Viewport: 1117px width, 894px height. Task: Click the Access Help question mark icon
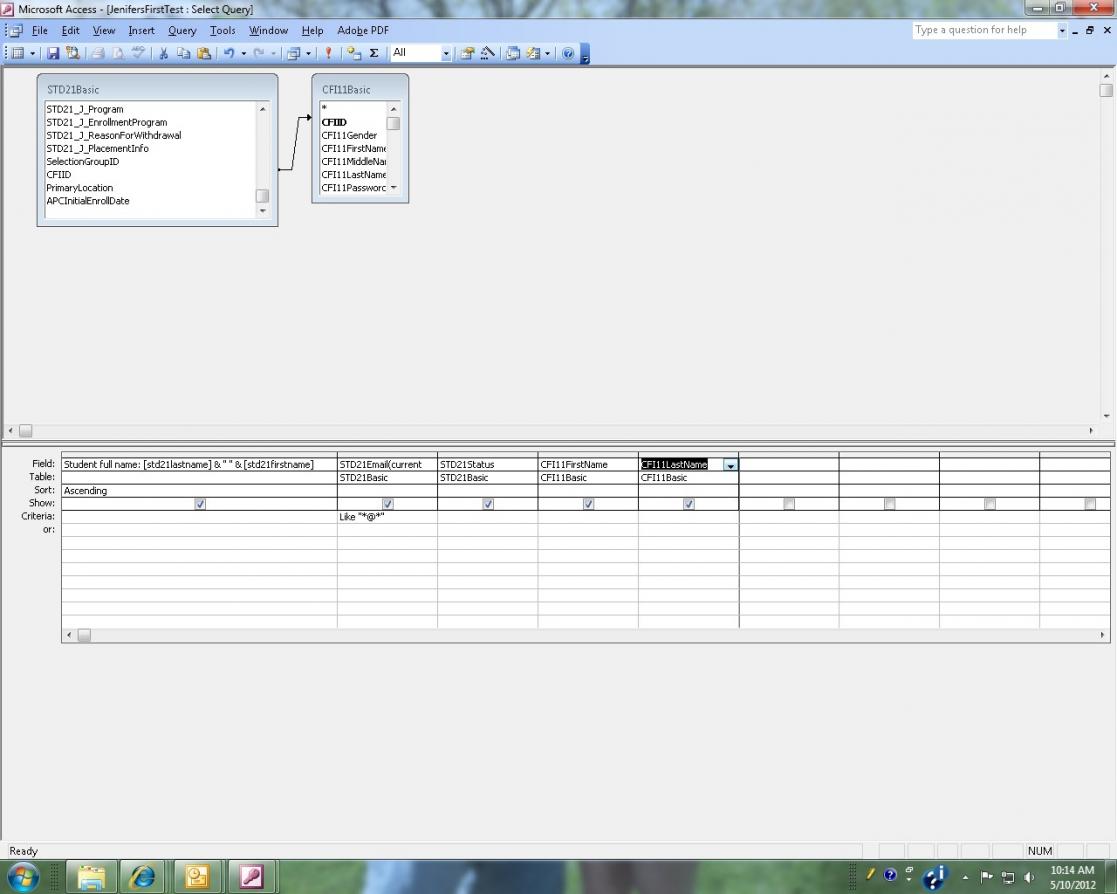[568, 53]
